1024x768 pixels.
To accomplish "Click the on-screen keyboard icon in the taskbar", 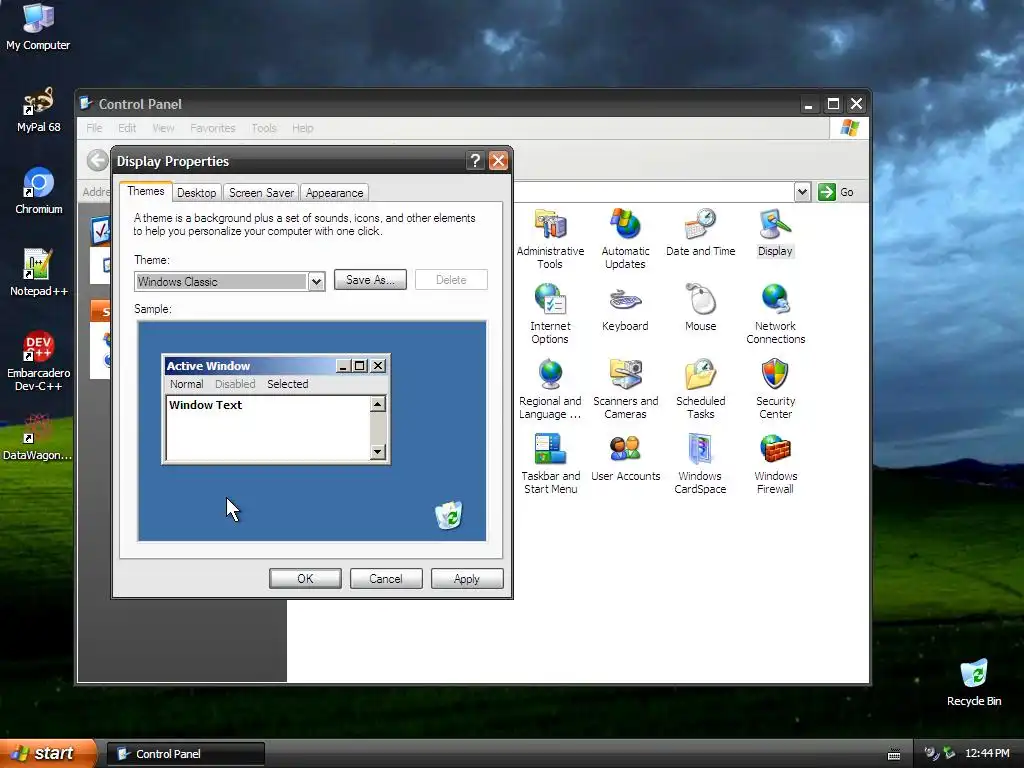I will point(894,754).
